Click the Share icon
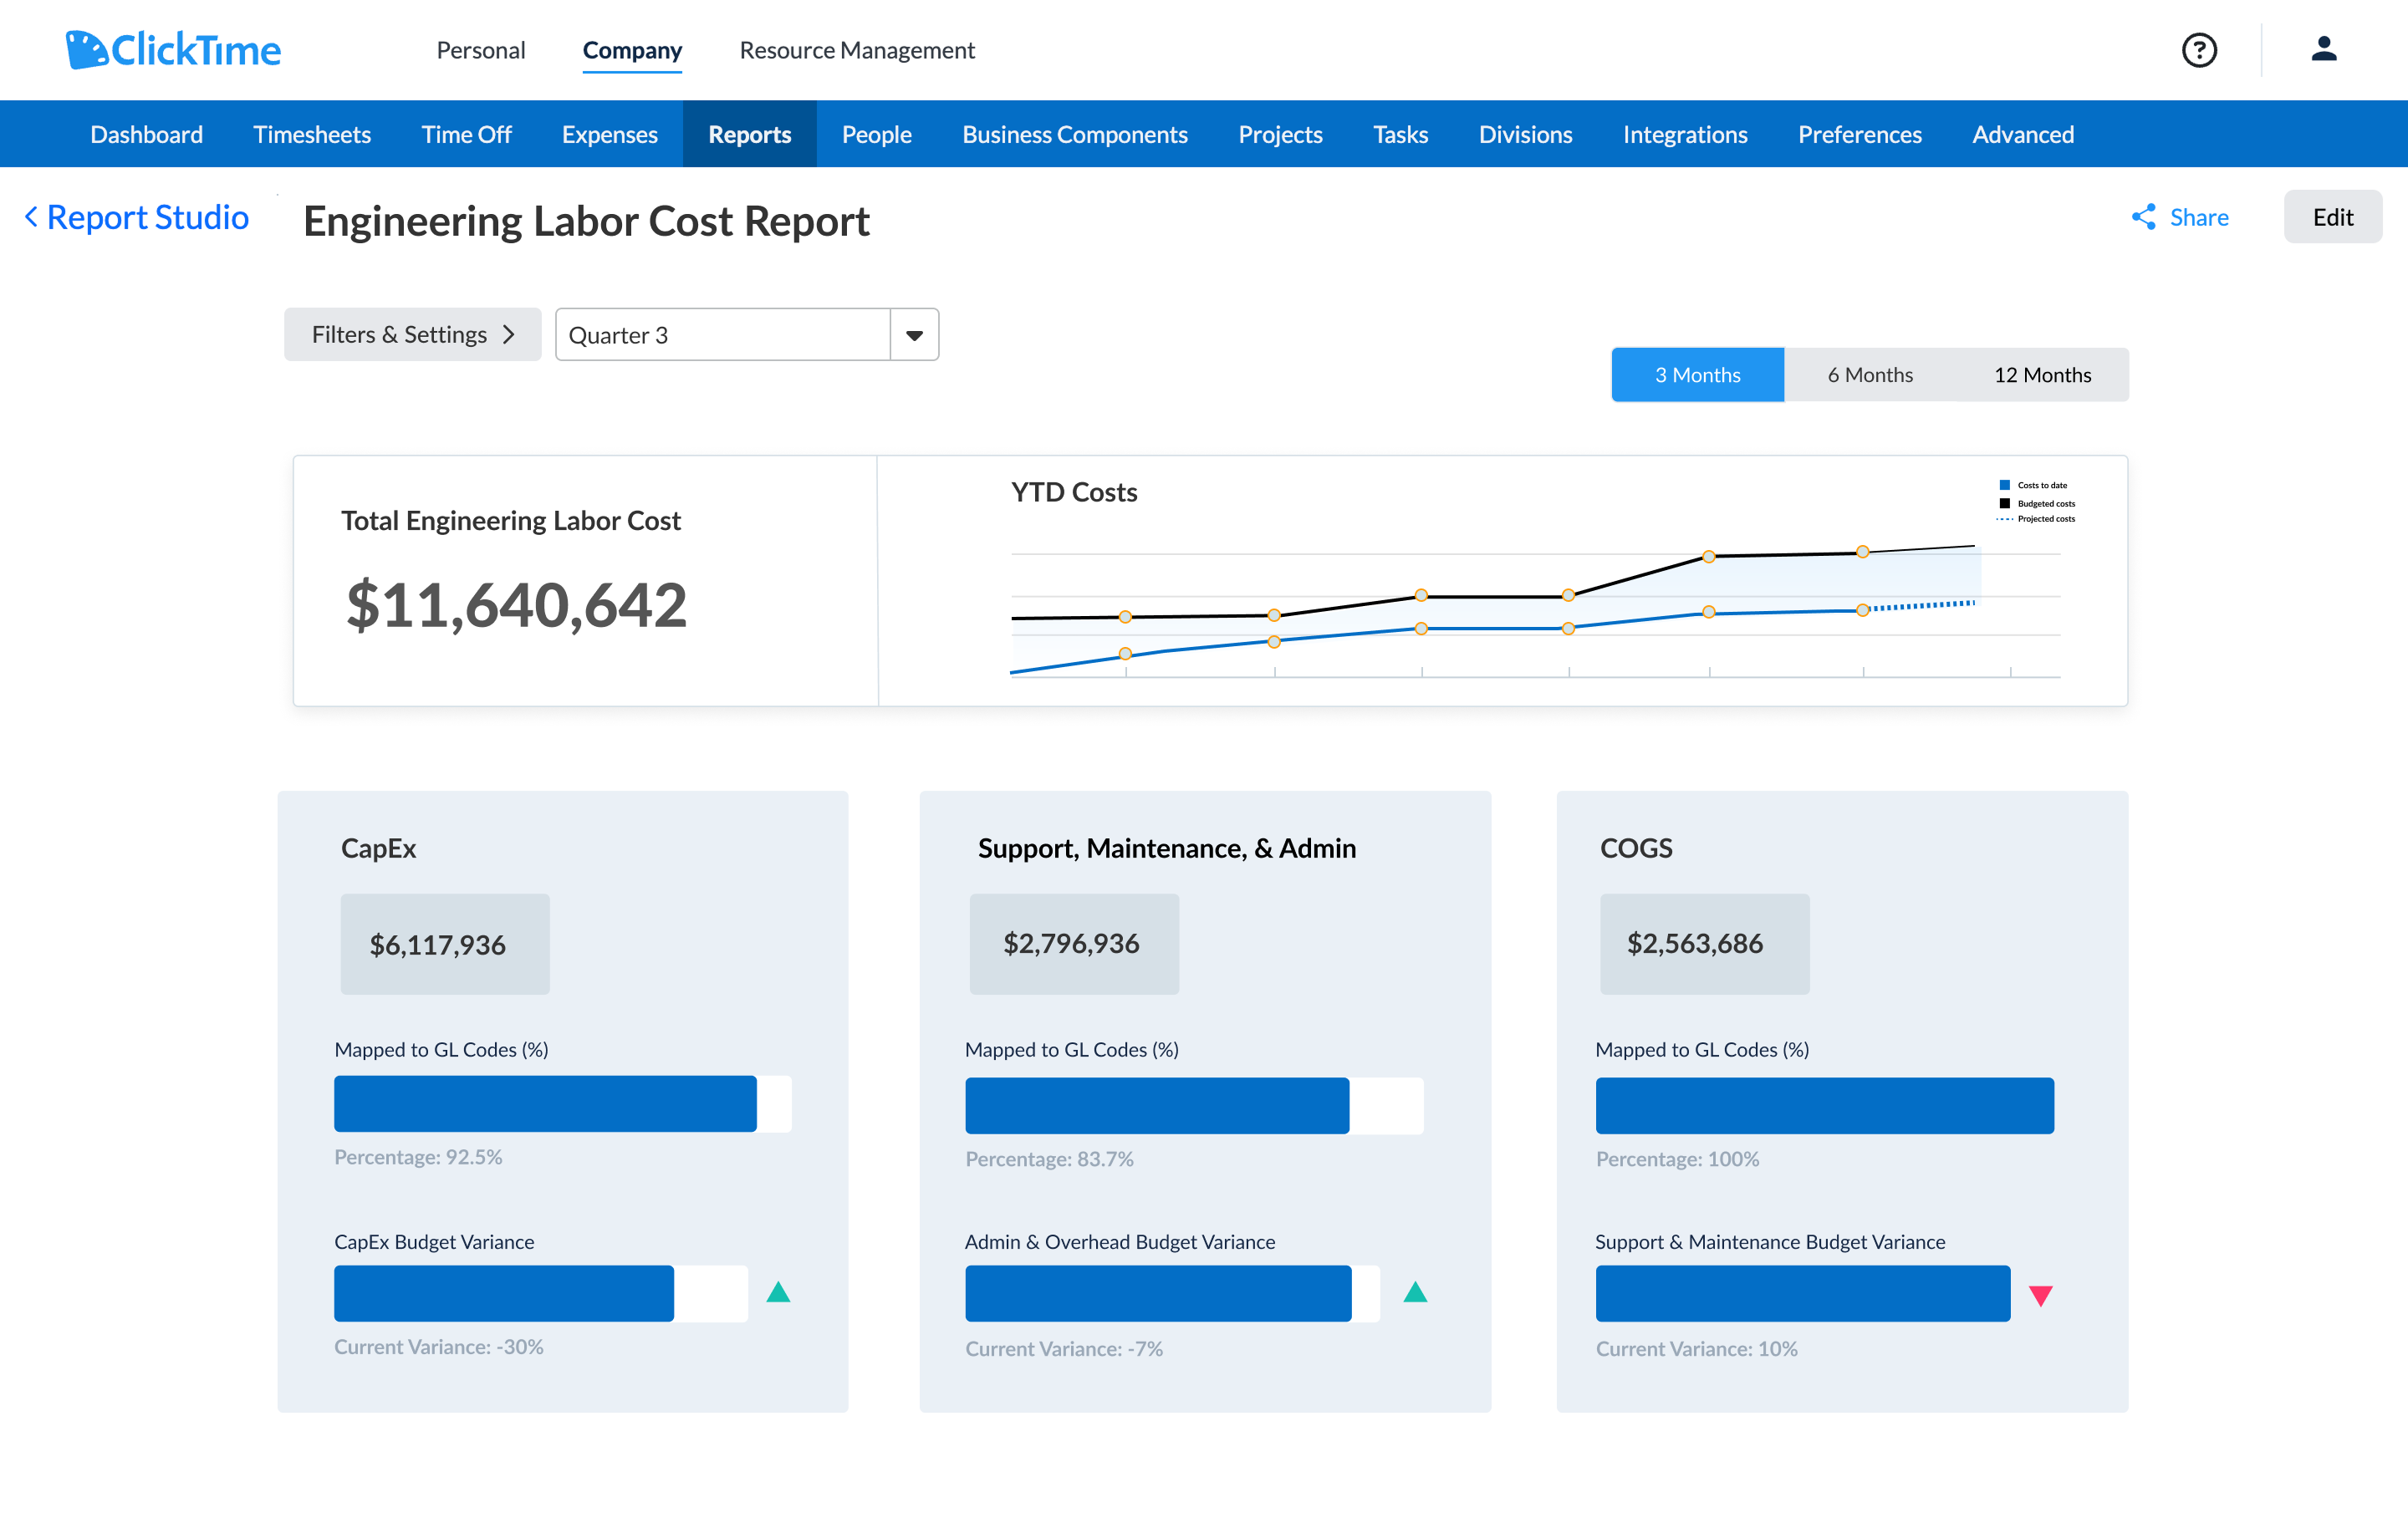The width and height of the screenshot is (2408, 1518). [2145, 217]
